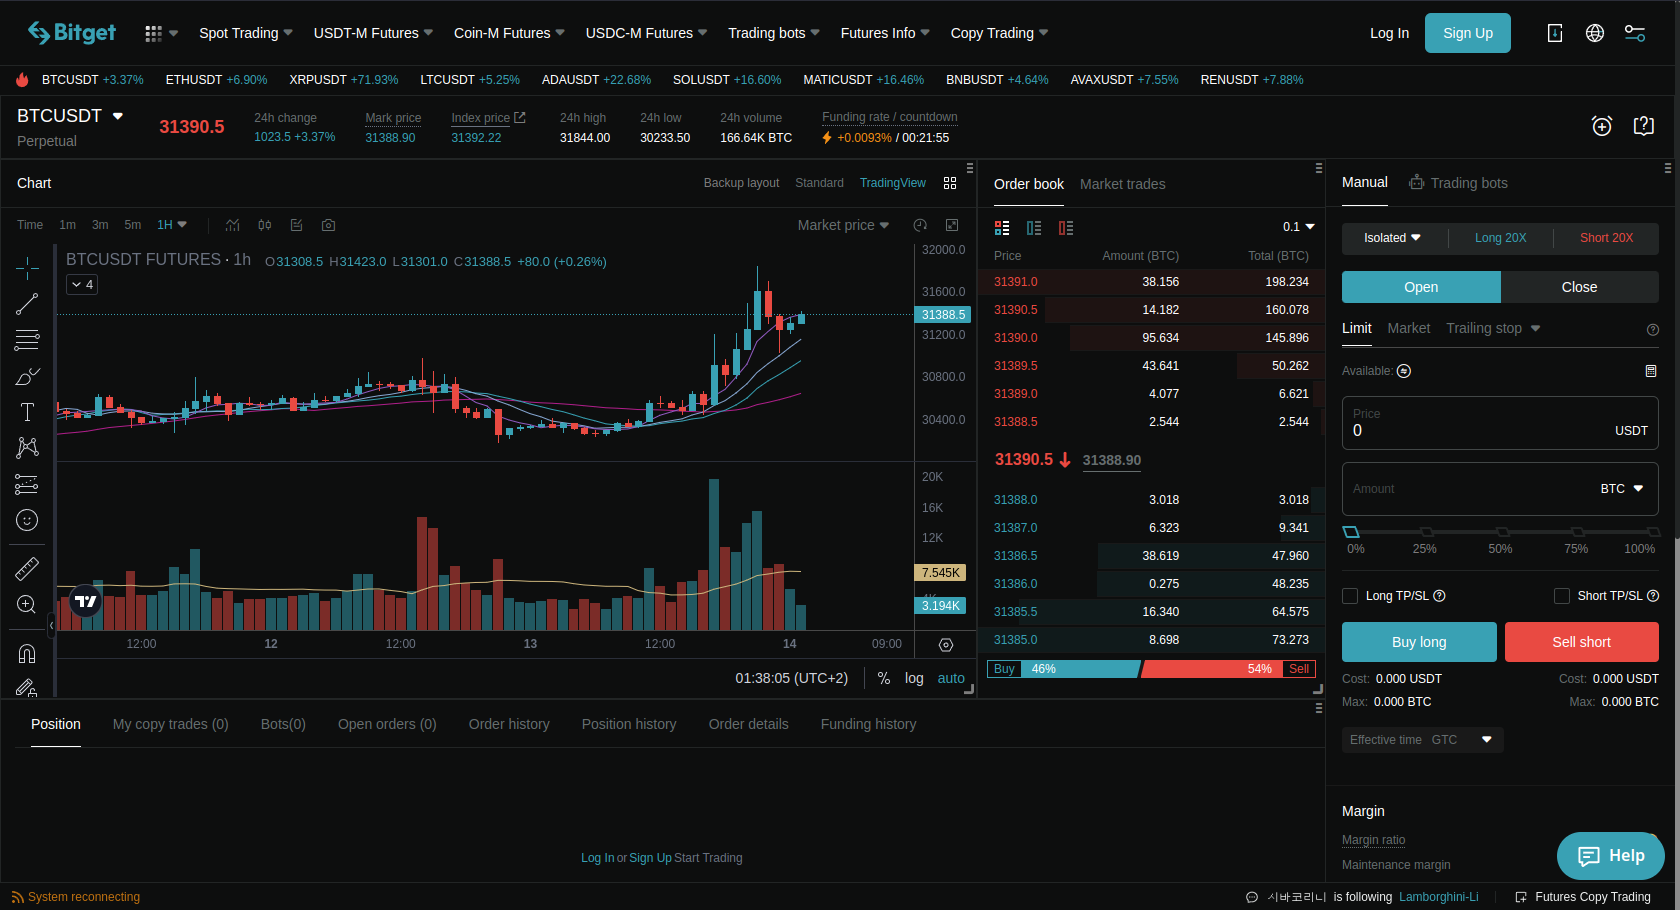The height and width of the screenshot is (910, 1680).
Task: Click the Sell short button
Action: (x=1582, y=642)
